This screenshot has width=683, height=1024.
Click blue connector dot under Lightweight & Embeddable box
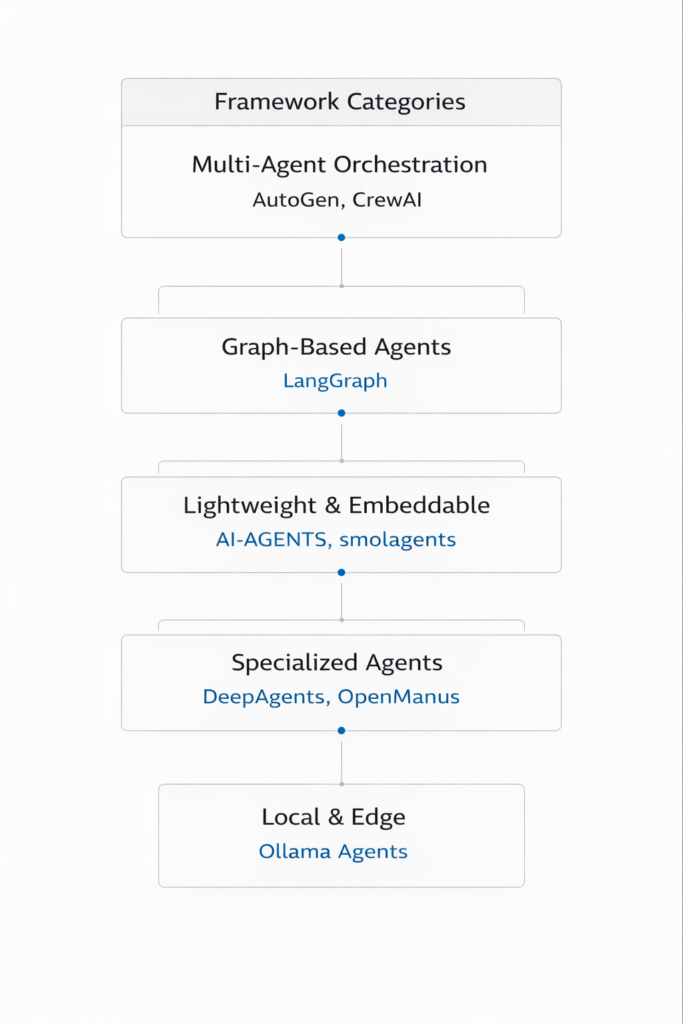coord(341,573)
